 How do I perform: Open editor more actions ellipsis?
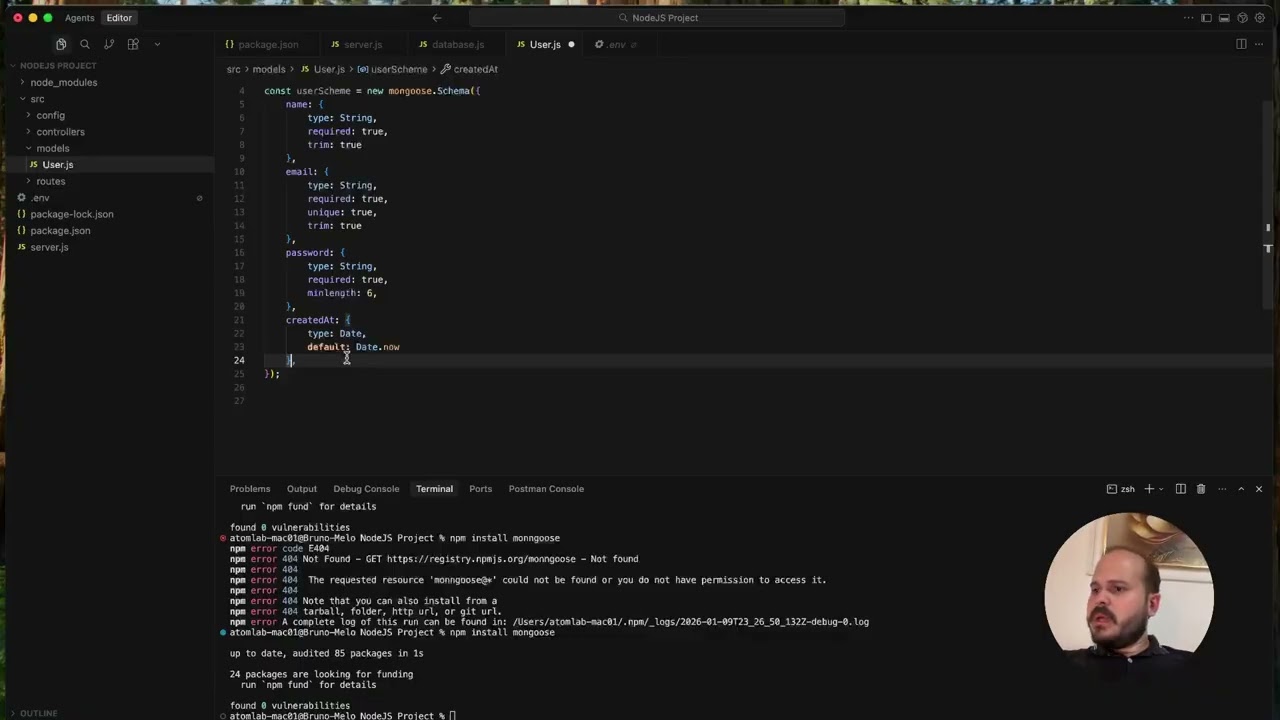pyautogui.click(x=1259, y=44)
